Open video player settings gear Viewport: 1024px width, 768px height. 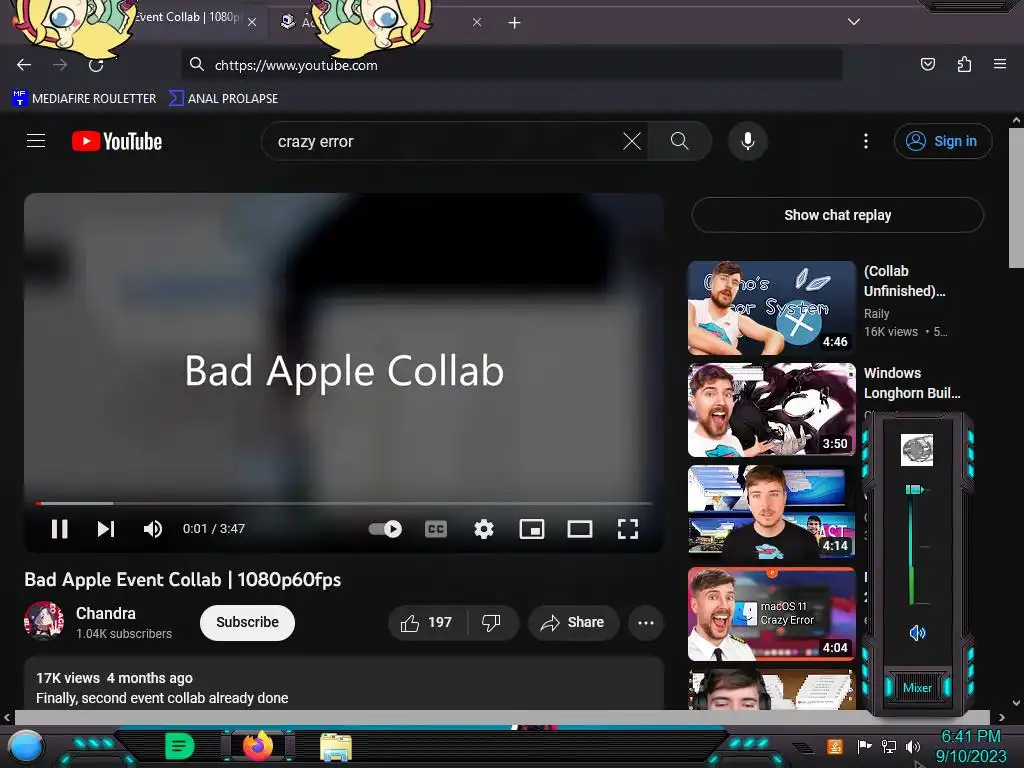coord(484,529)
